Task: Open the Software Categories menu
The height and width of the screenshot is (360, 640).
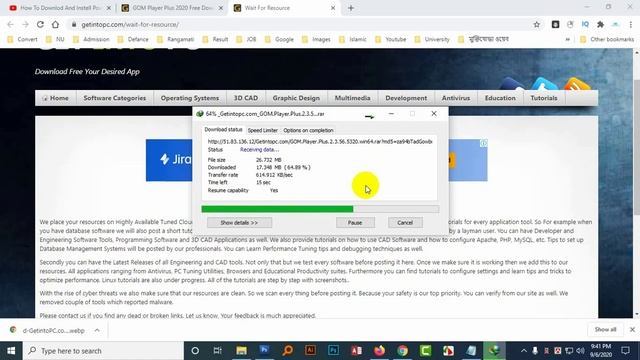Action: tap(115, 98)
